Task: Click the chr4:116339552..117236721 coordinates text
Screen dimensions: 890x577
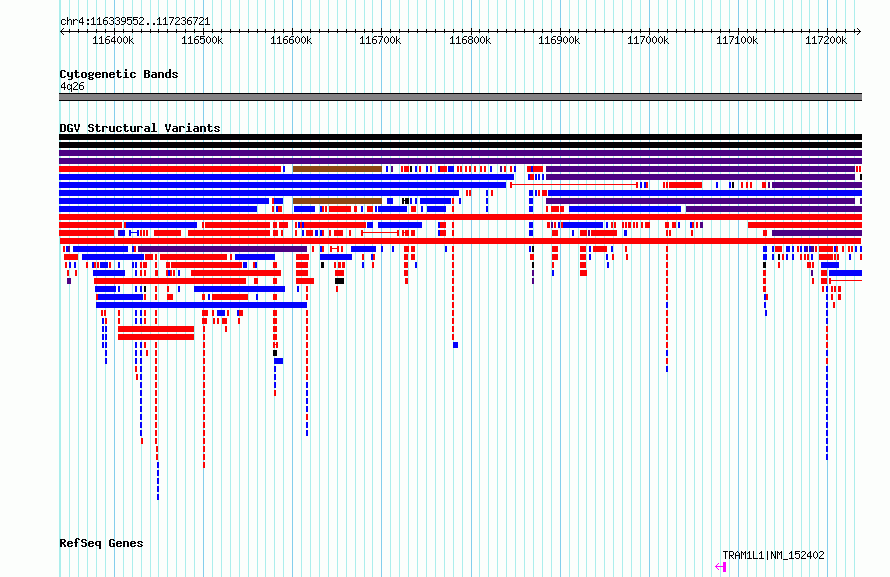Action: point(135,22)
